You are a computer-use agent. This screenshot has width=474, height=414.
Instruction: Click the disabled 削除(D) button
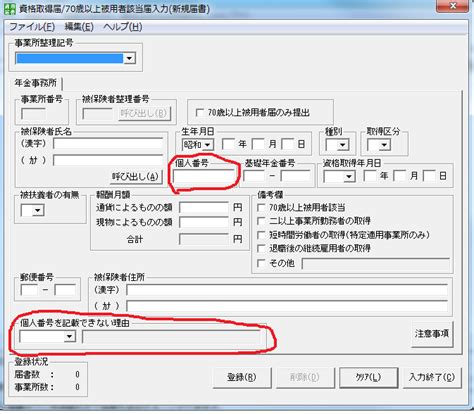point(305,377)
